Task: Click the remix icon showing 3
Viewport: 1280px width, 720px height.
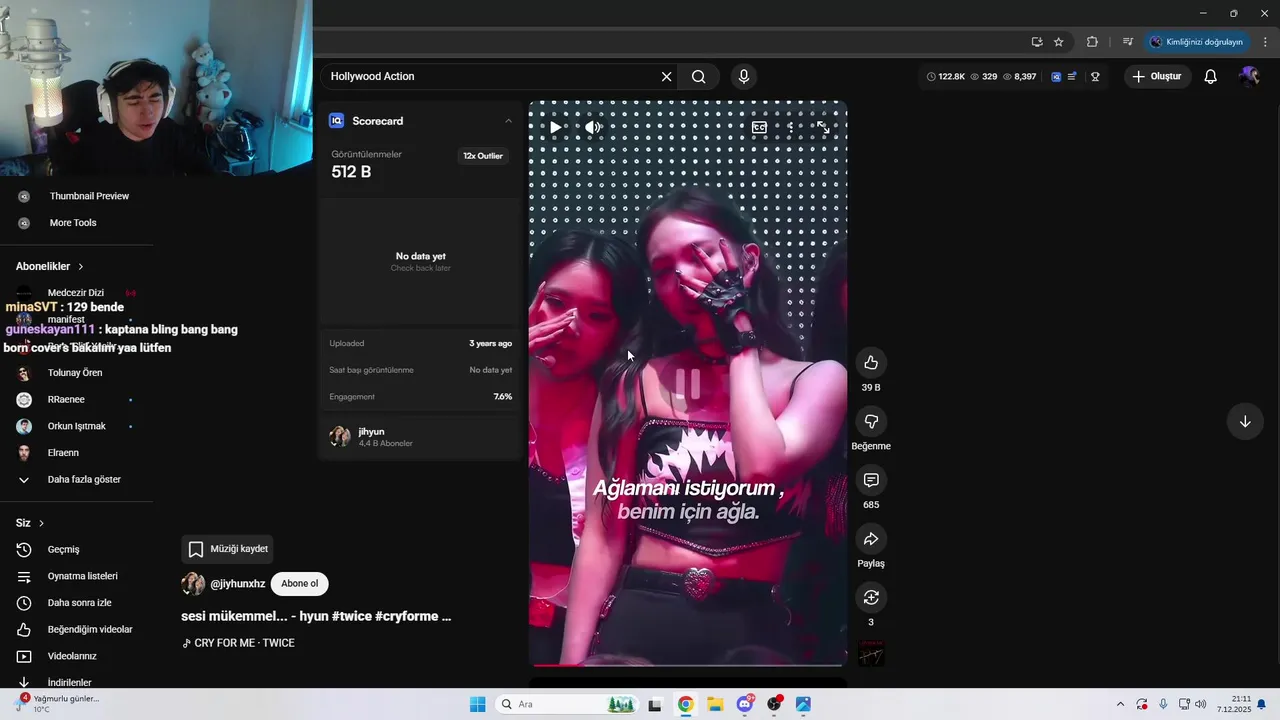Action: [x=871, y=597]
